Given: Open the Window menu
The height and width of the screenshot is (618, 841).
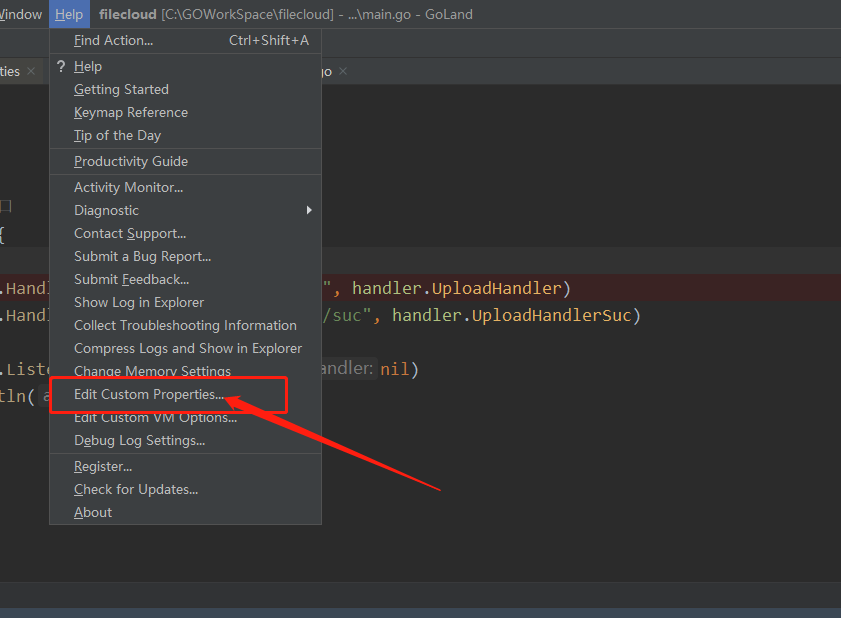Looking at the screenshot, I should coord(20,14).
